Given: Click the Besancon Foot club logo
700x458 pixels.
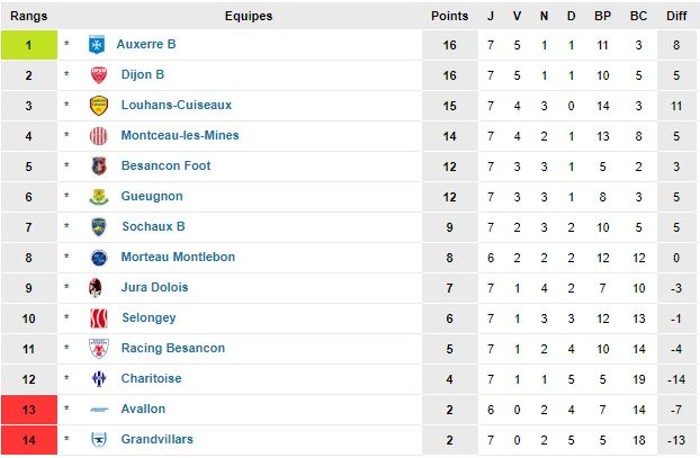Looking at the screenshot, I should coord(99,166).
